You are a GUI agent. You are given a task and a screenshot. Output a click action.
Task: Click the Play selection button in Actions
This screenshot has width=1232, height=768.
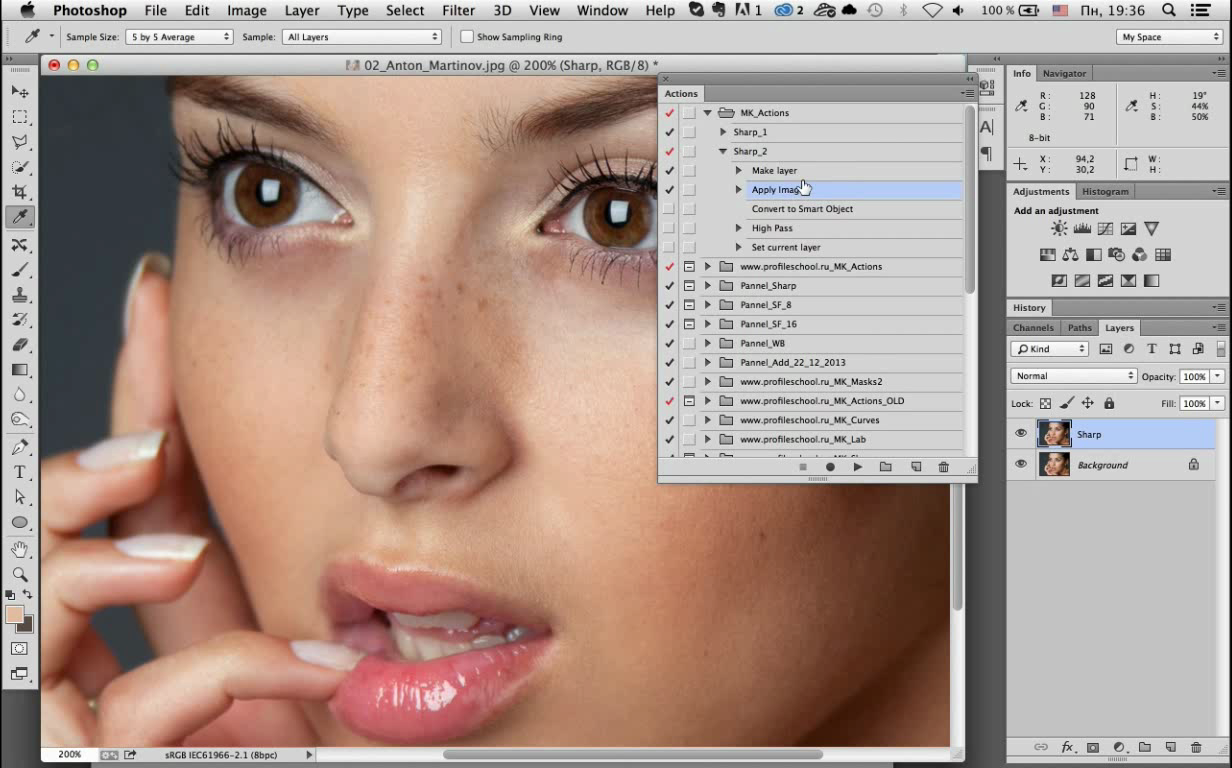pyautogui.click(x=858, y=467)
